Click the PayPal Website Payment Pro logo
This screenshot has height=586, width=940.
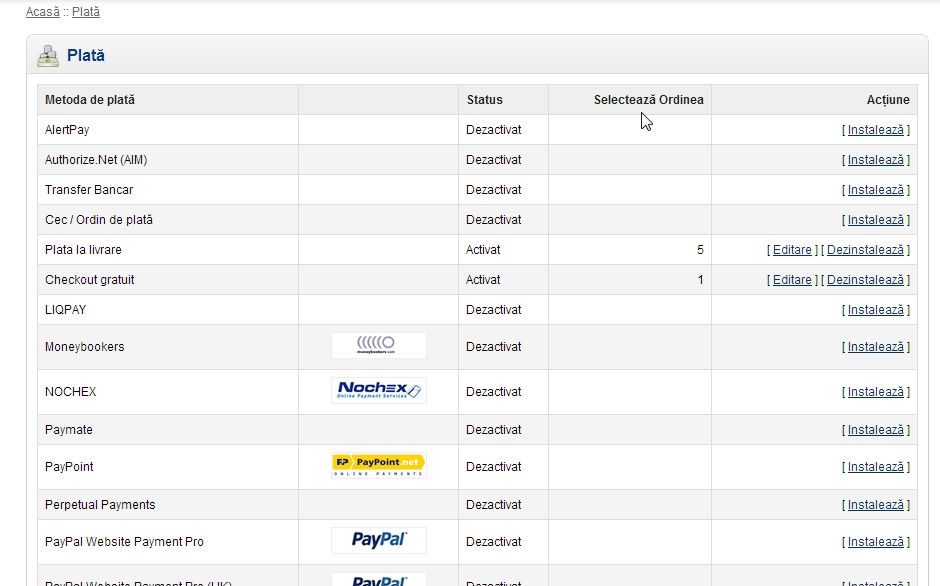pyautogui.click(x=378, y=541)
